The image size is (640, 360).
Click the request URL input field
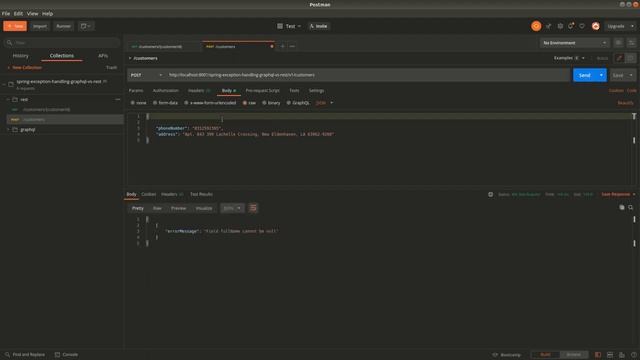coord(367,75)
